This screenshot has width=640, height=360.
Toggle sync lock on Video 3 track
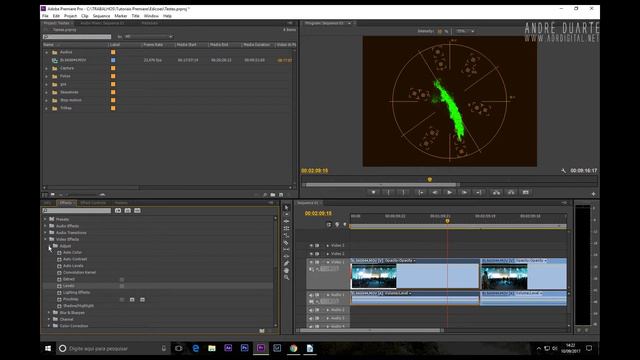tap(317, 245)
